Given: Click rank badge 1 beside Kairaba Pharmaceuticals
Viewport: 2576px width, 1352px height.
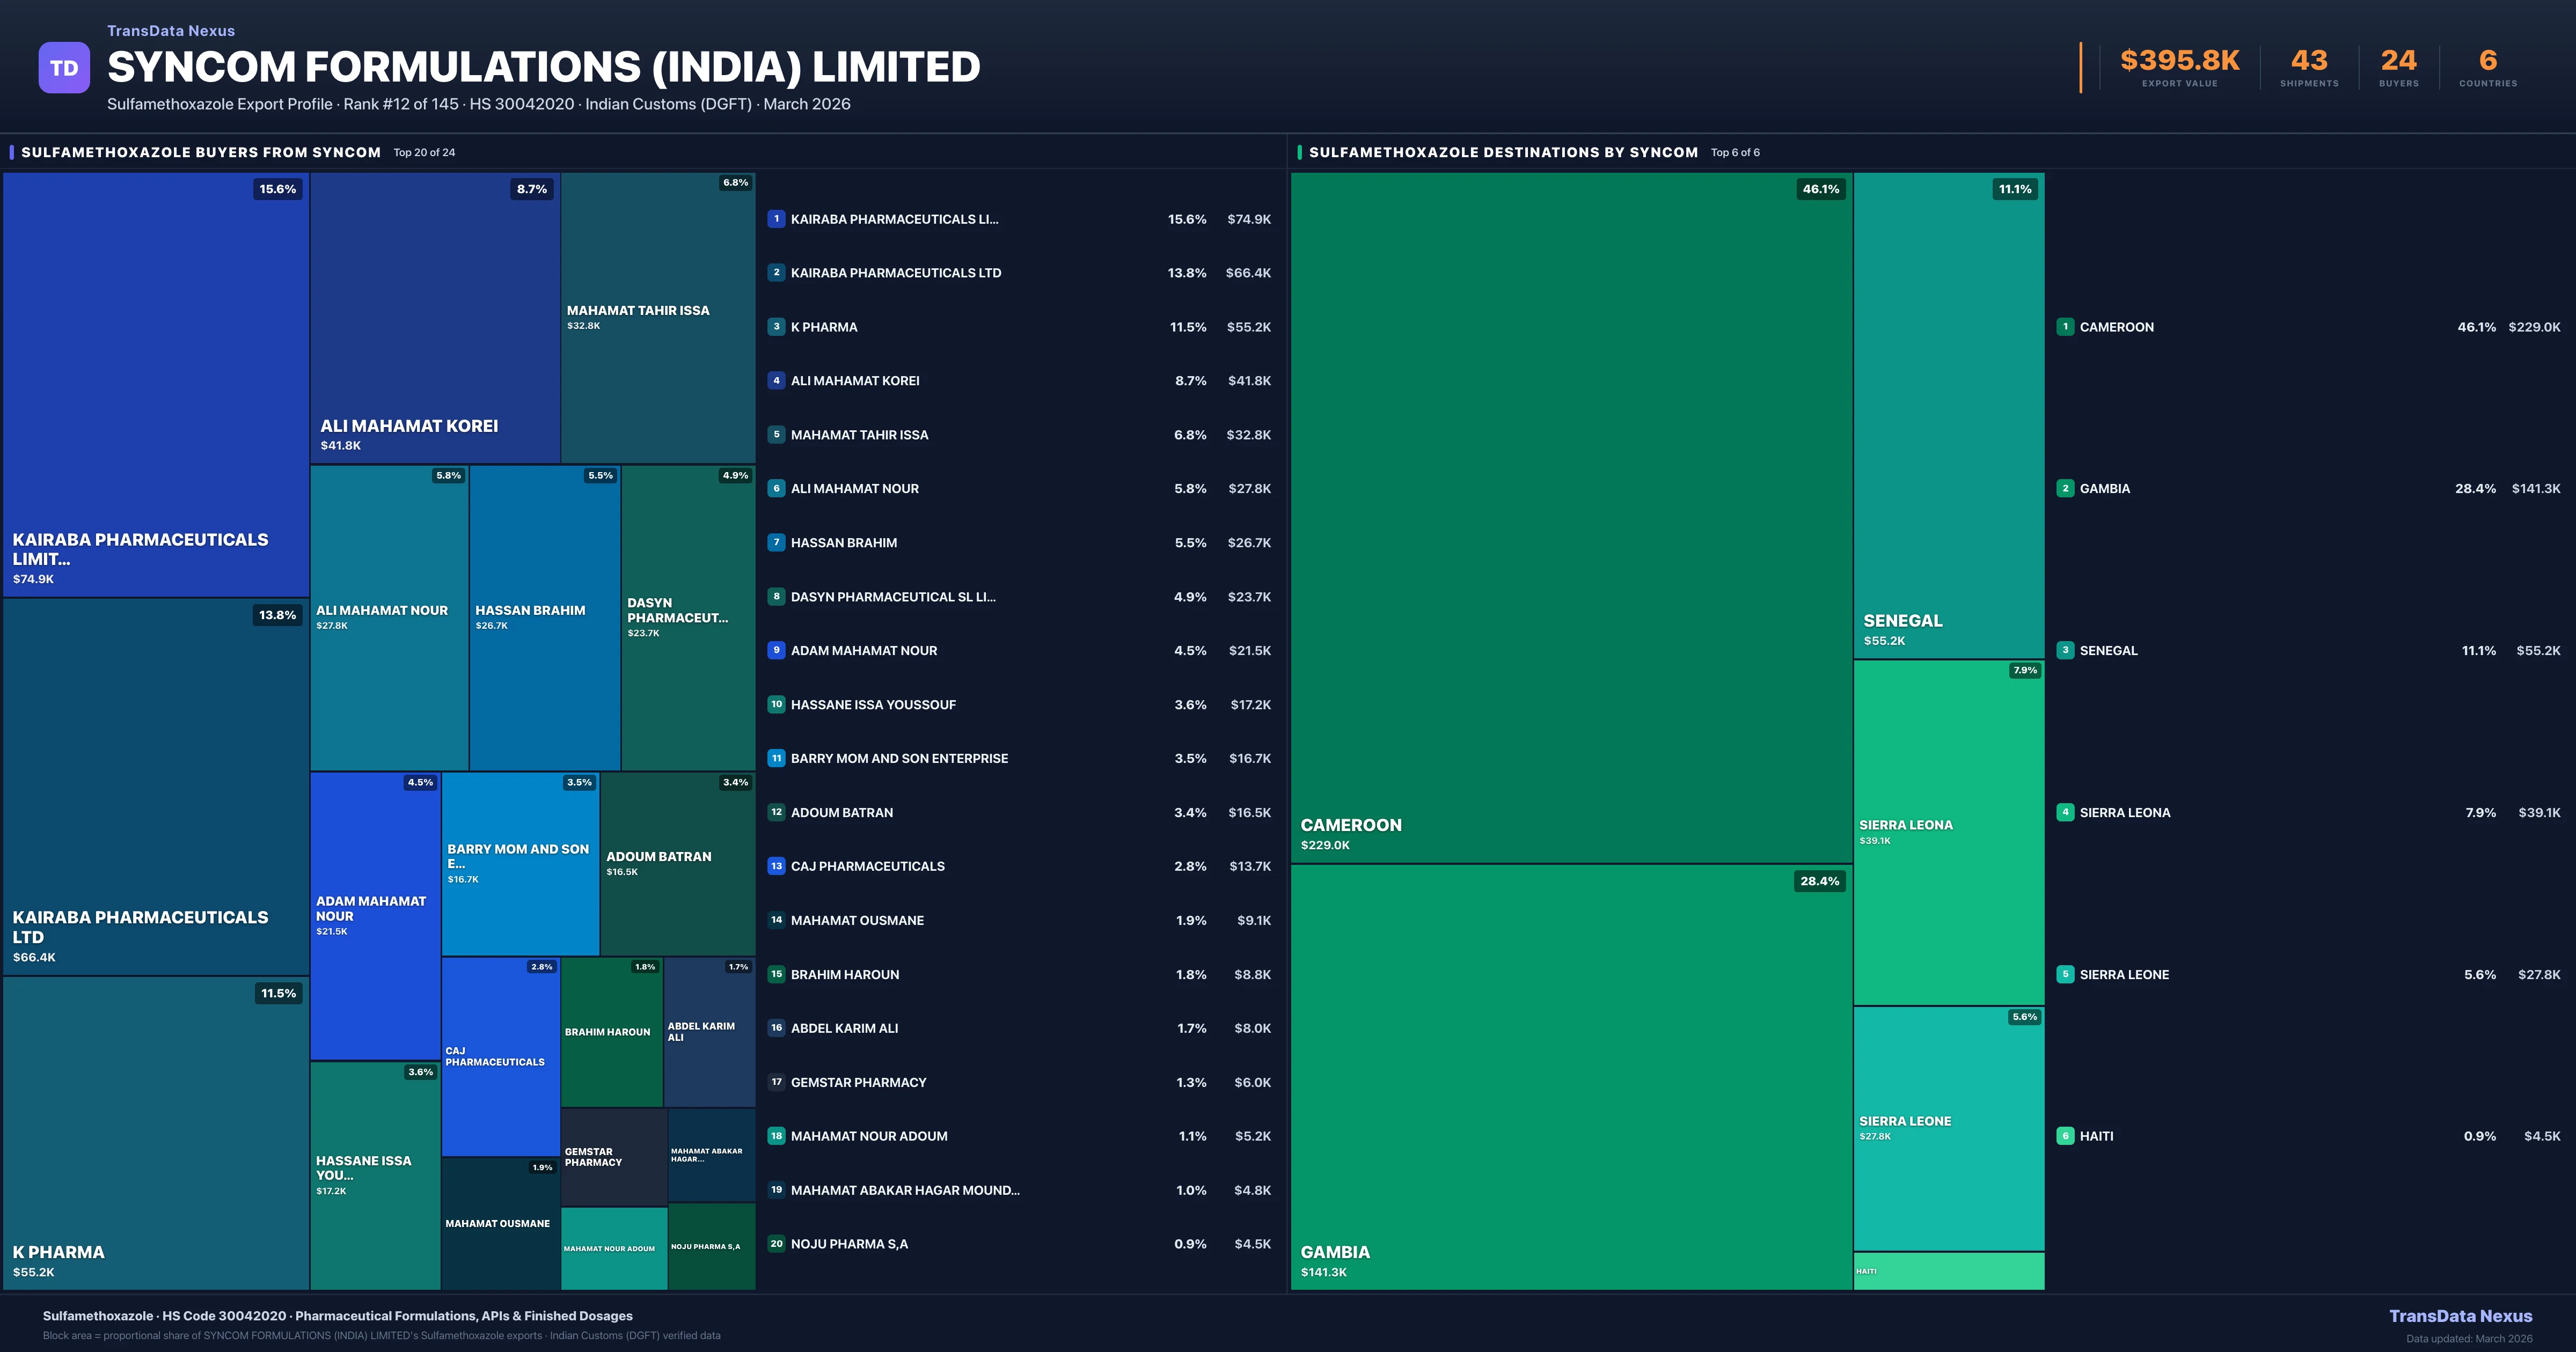Looking at the screenshot, I should tap(776, 219).
